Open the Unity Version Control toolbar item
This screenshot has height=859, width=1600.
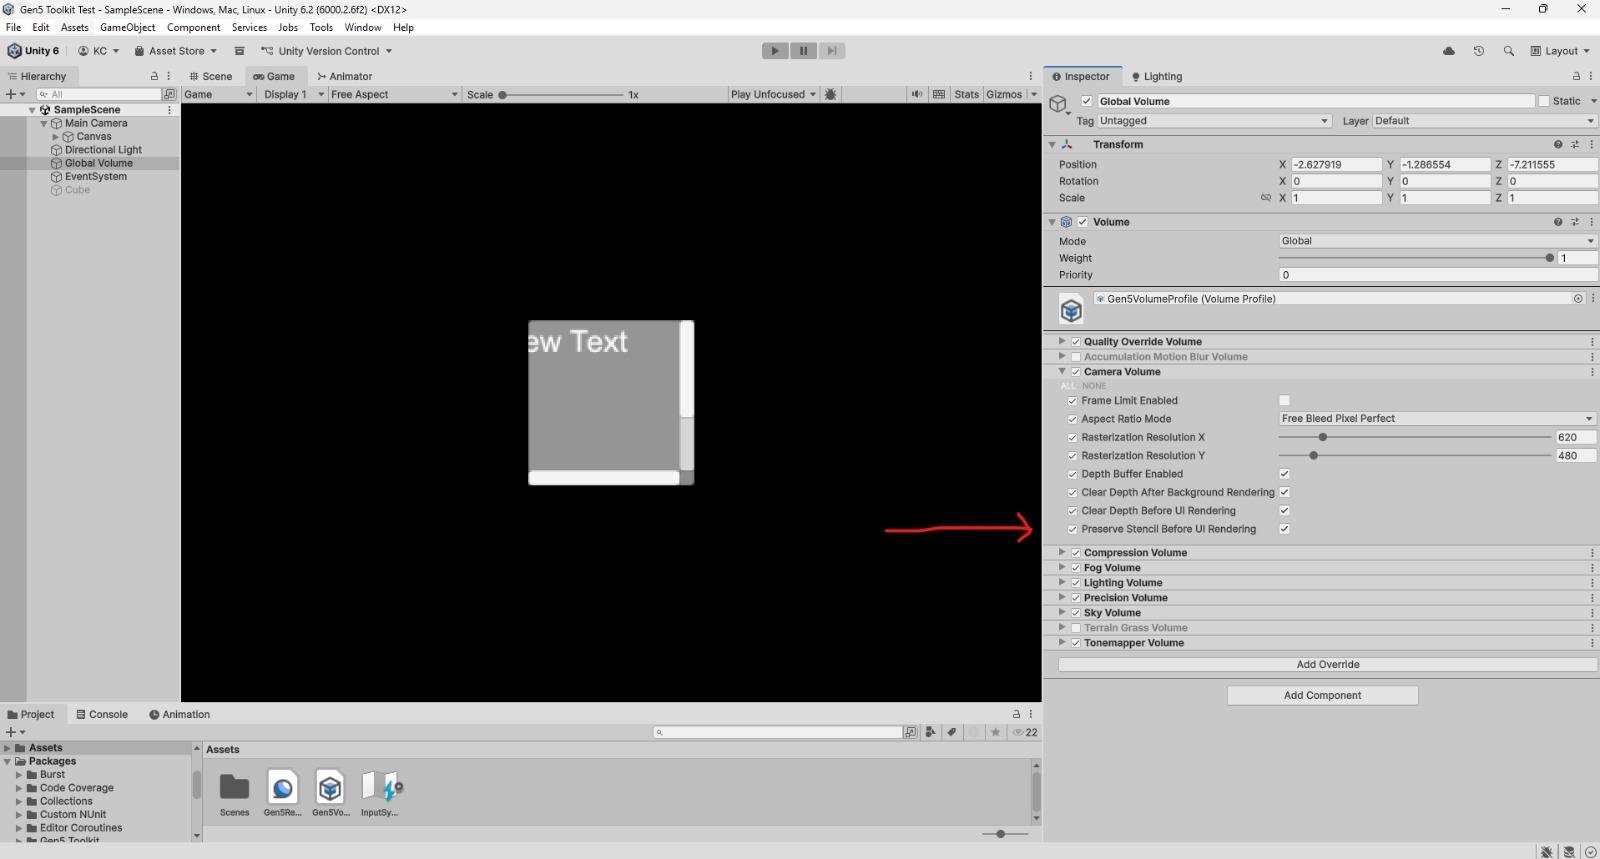click(326, 51)
